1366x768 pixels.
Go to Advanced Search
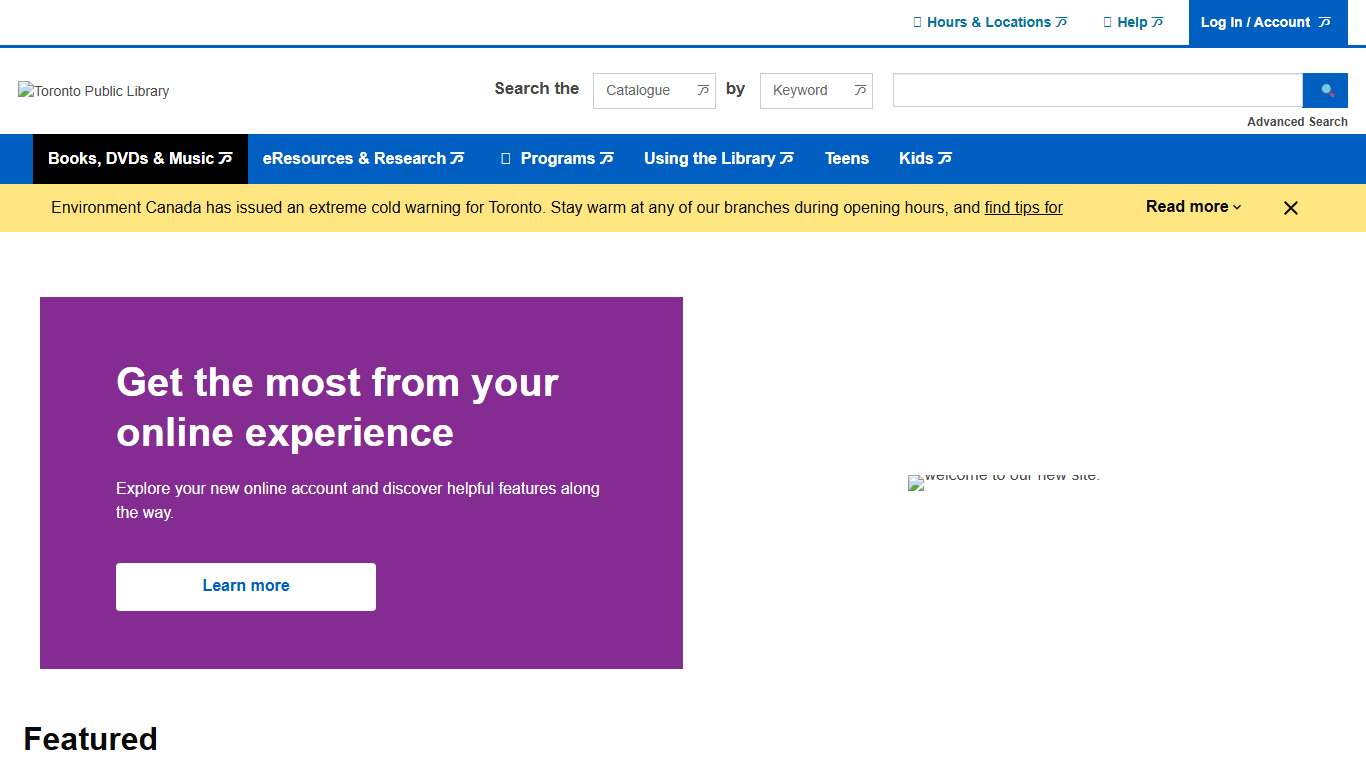click(x=1297, y=122)
